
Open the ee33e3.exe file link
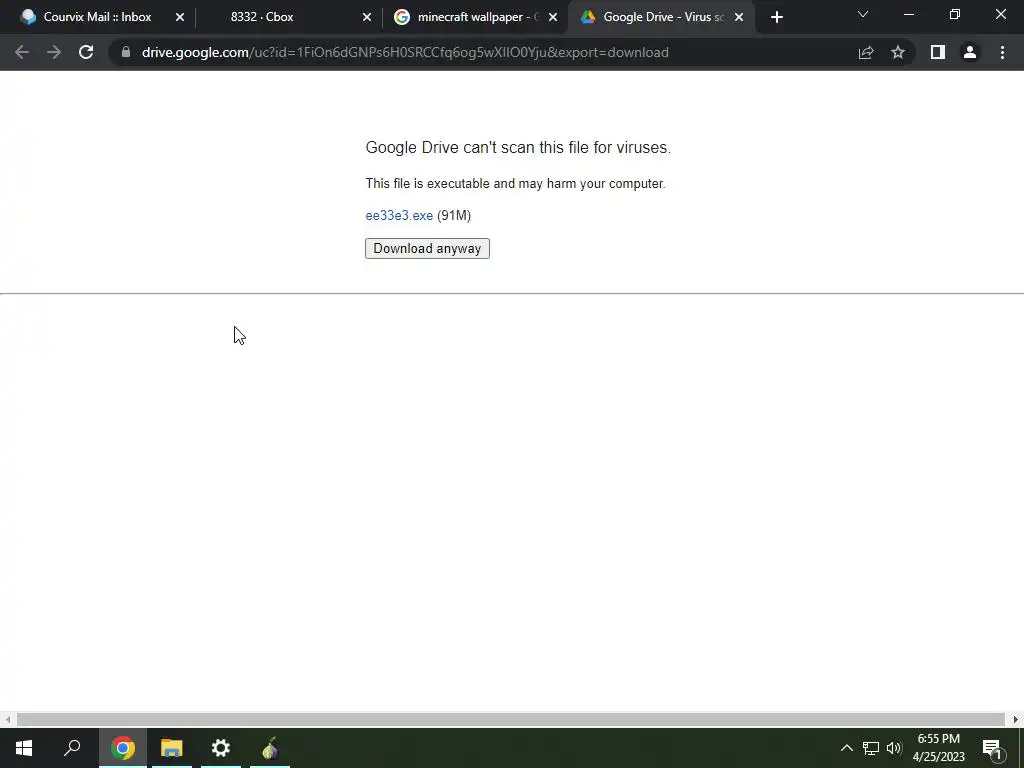399,216
